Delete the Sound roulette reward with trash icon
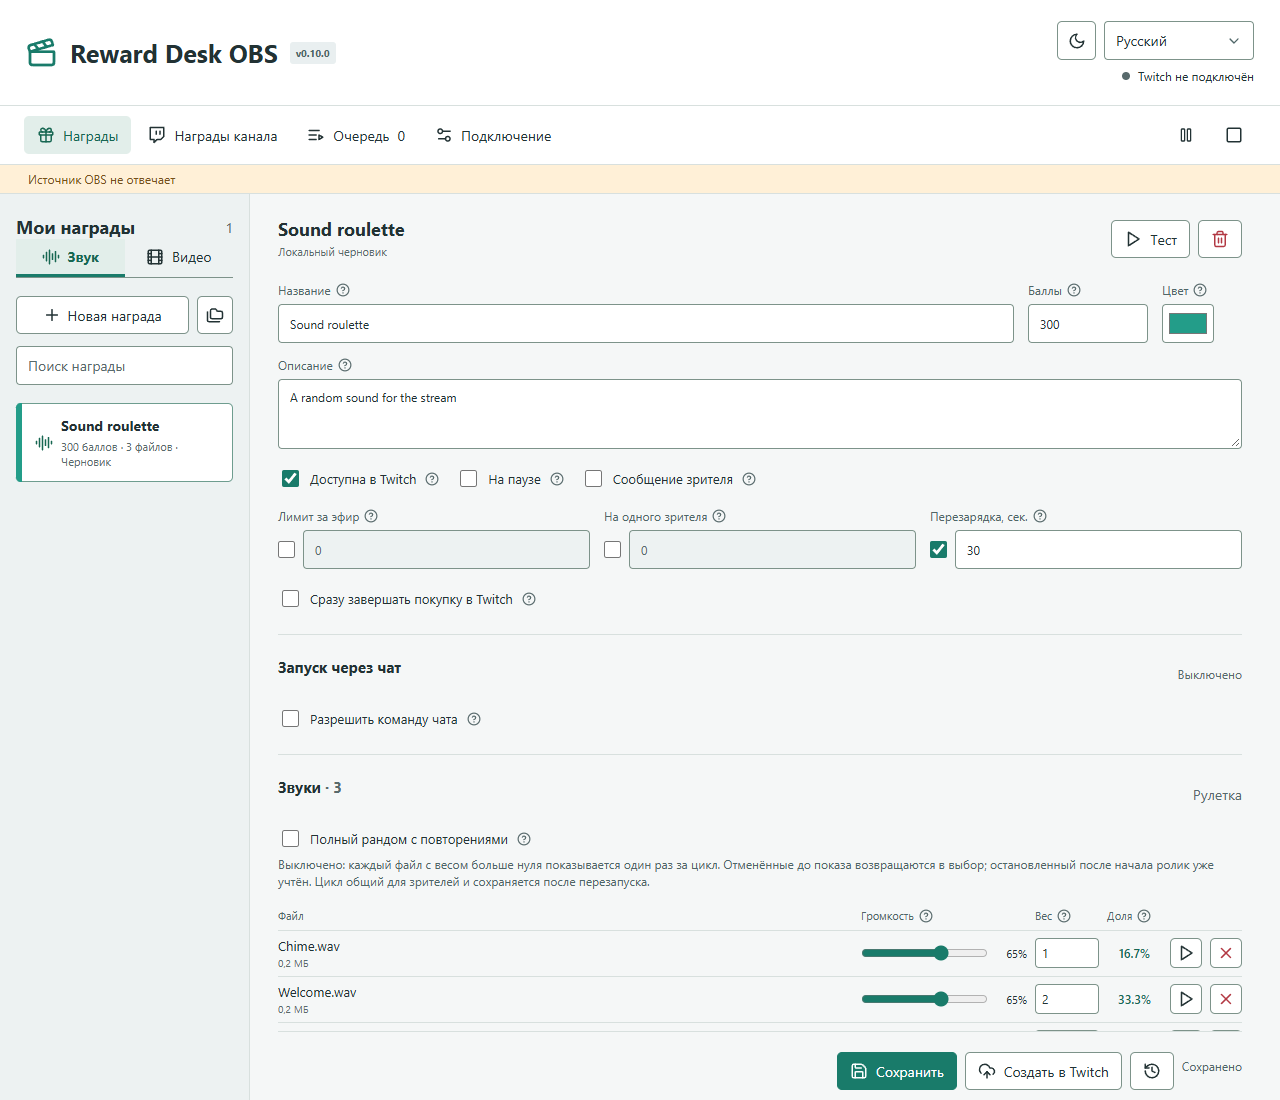Image resolution: width=1280 pixels, height=1100 pixels. click(x=1220, y=239)
